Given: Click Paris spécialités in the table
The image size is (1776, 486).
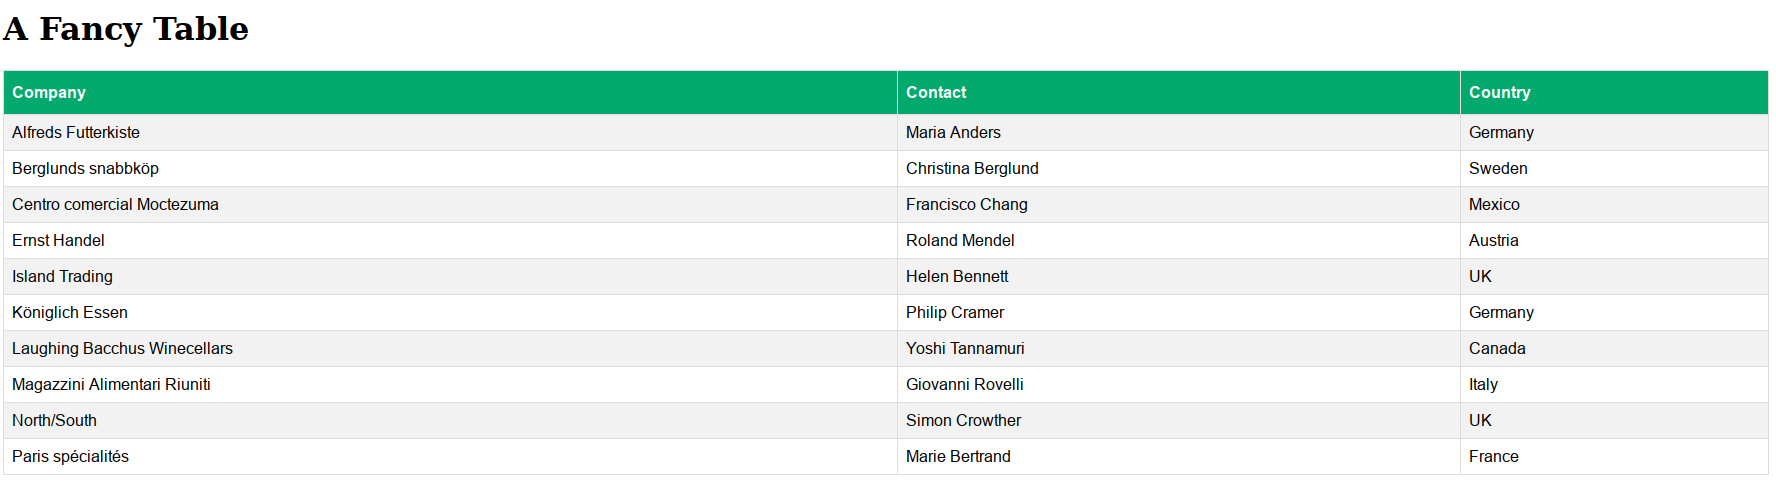Looking at the screenshot, I should tap(70, 456).
